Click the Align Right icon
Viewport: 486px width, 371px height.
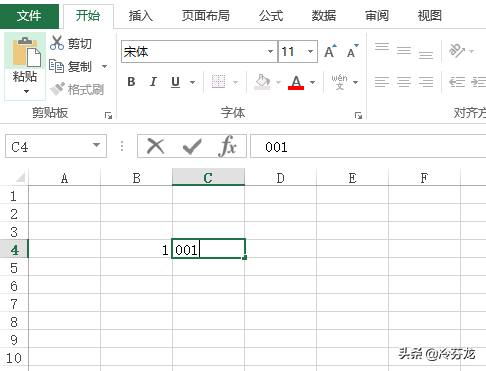[x=426, y=82]
